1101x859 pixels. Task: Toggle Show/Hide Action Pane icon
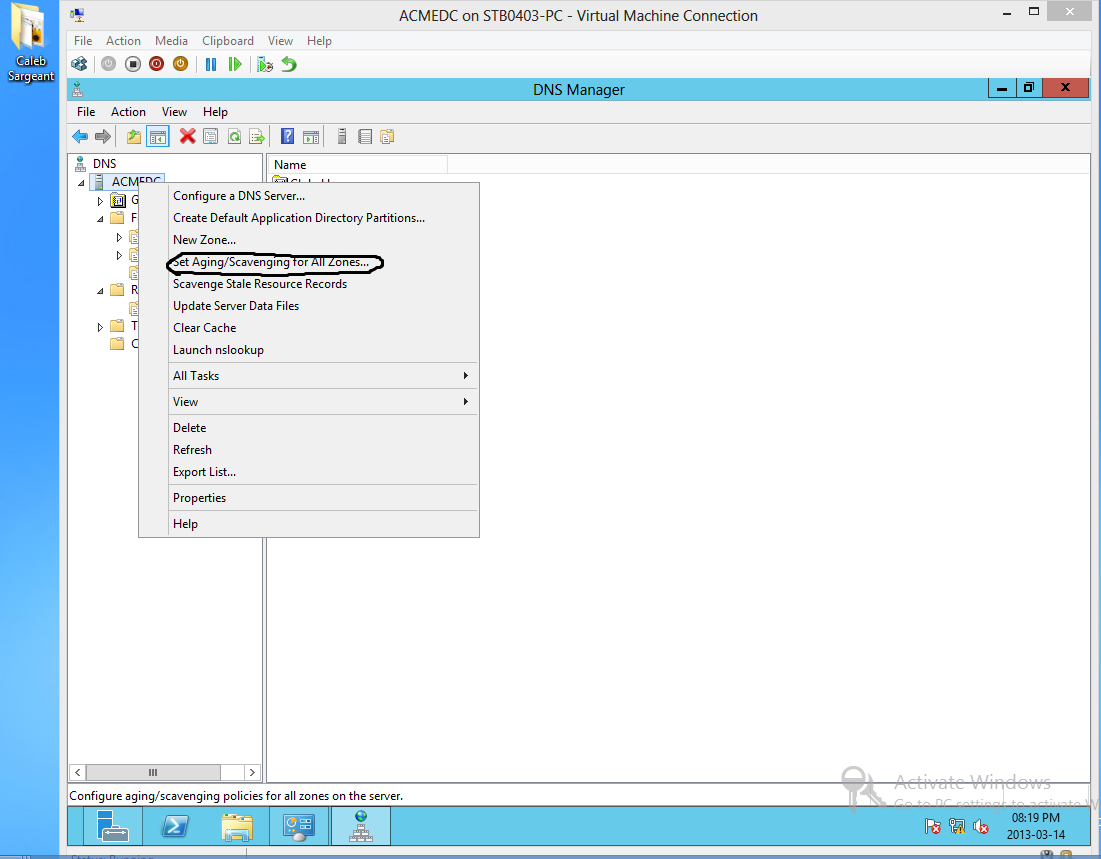click(311, 136)
